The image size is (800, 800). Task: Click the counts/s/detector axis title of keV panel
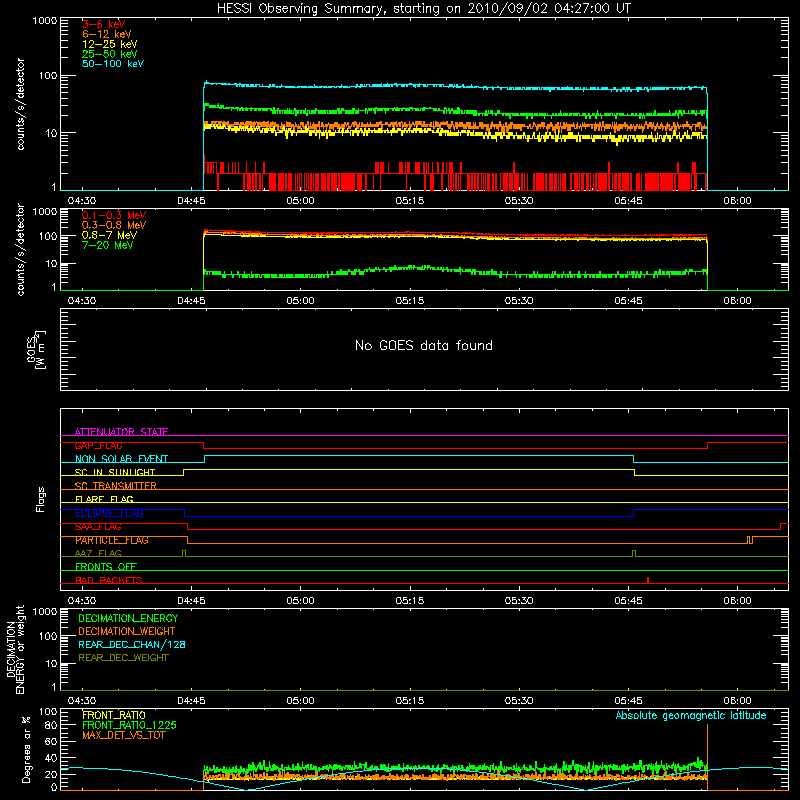(x=20, y=104)
